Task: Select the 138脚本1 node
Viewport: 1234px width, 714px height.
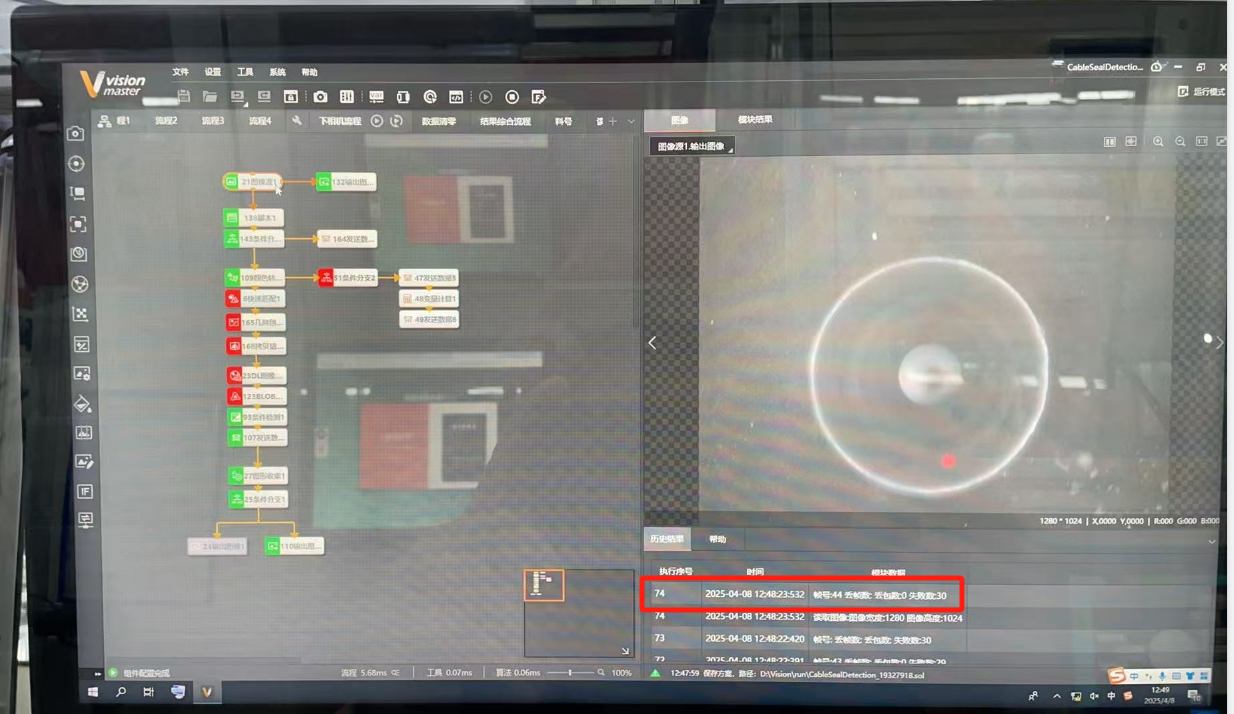Action: pos(254,217)
